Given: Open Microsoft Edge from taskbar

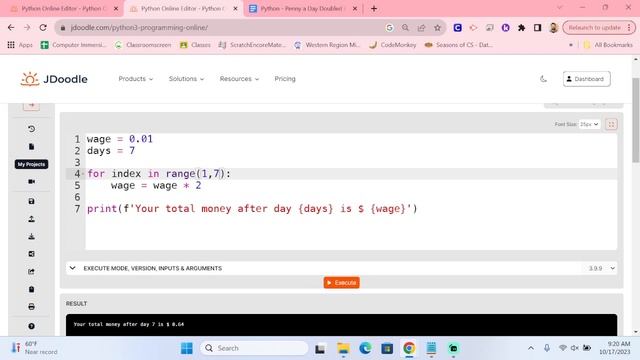Looking at the screenshot, I should (x=365, y=348).
